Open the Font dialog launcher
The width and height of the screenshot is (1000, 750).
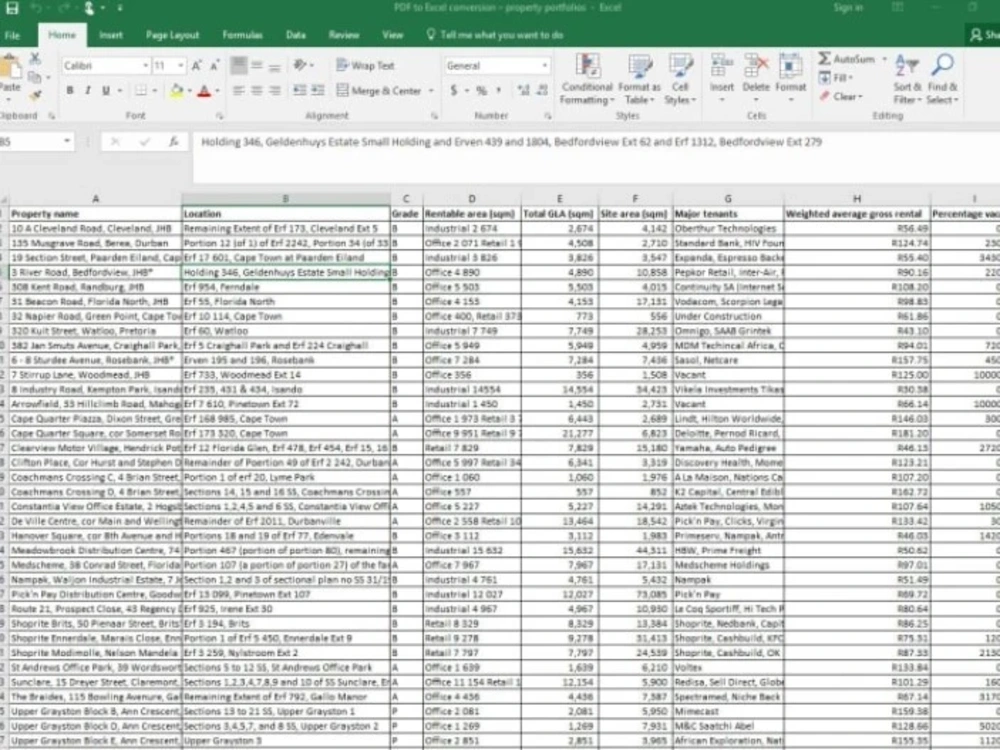click(x=220, y=116)
